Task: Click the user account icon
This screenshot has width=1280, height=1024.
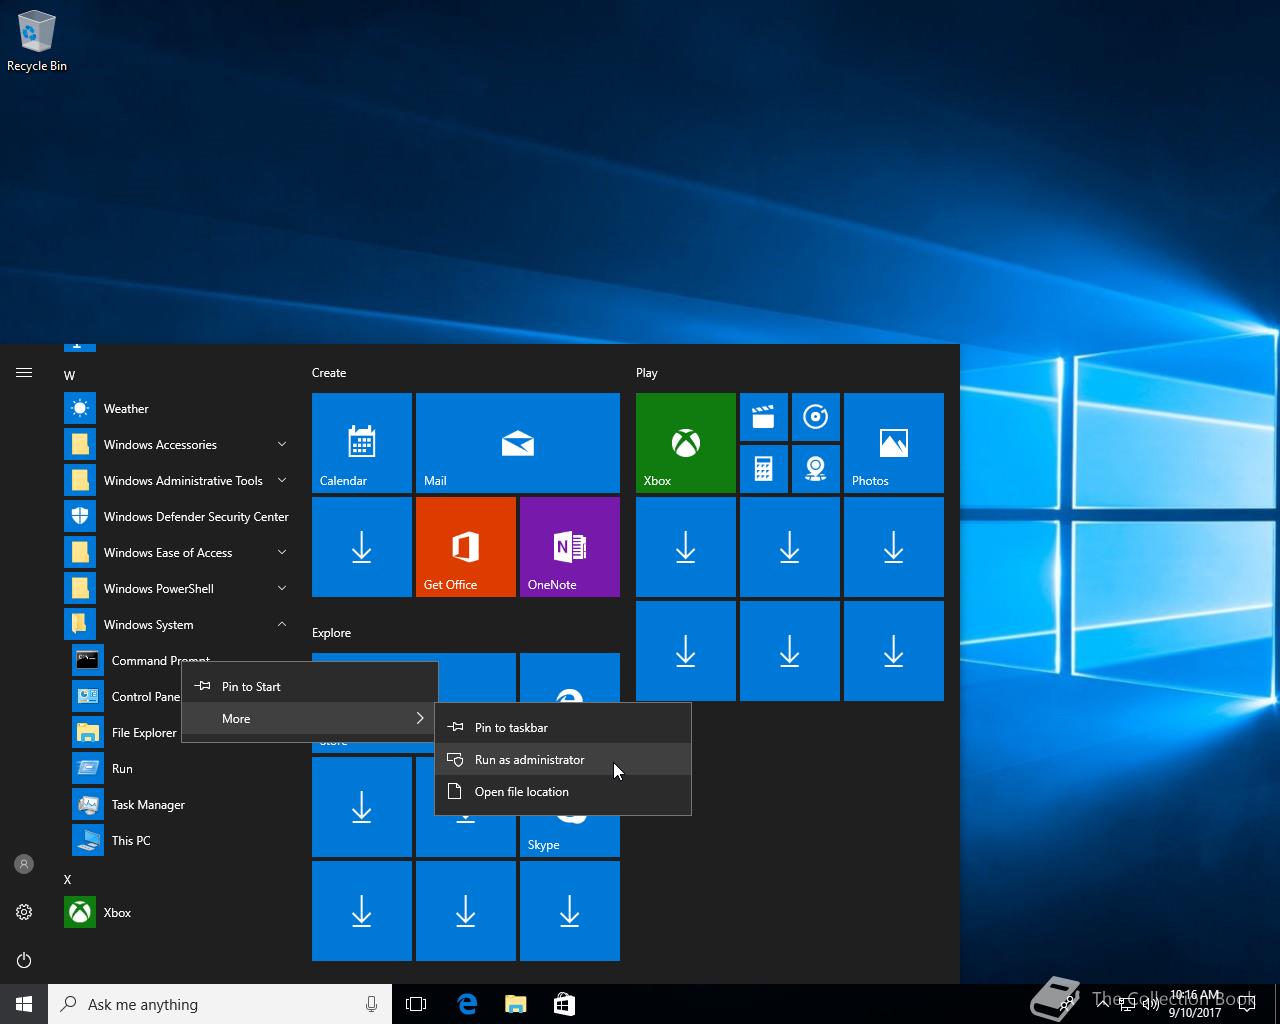Action: [24, 864]
